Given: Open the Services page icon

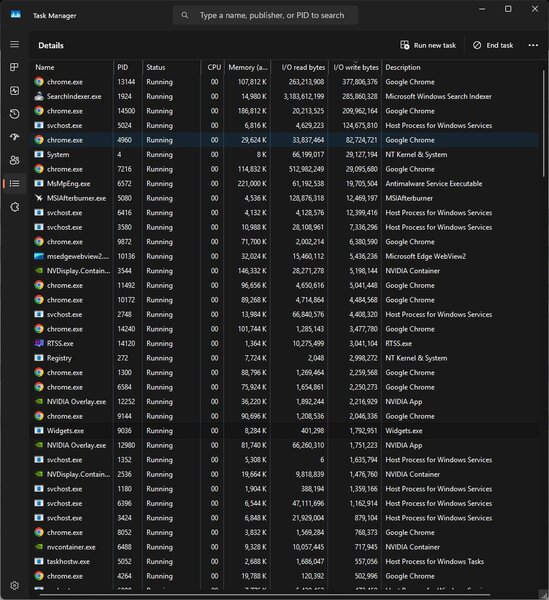Looking at the screenshot, I should (x=15, y=207).
